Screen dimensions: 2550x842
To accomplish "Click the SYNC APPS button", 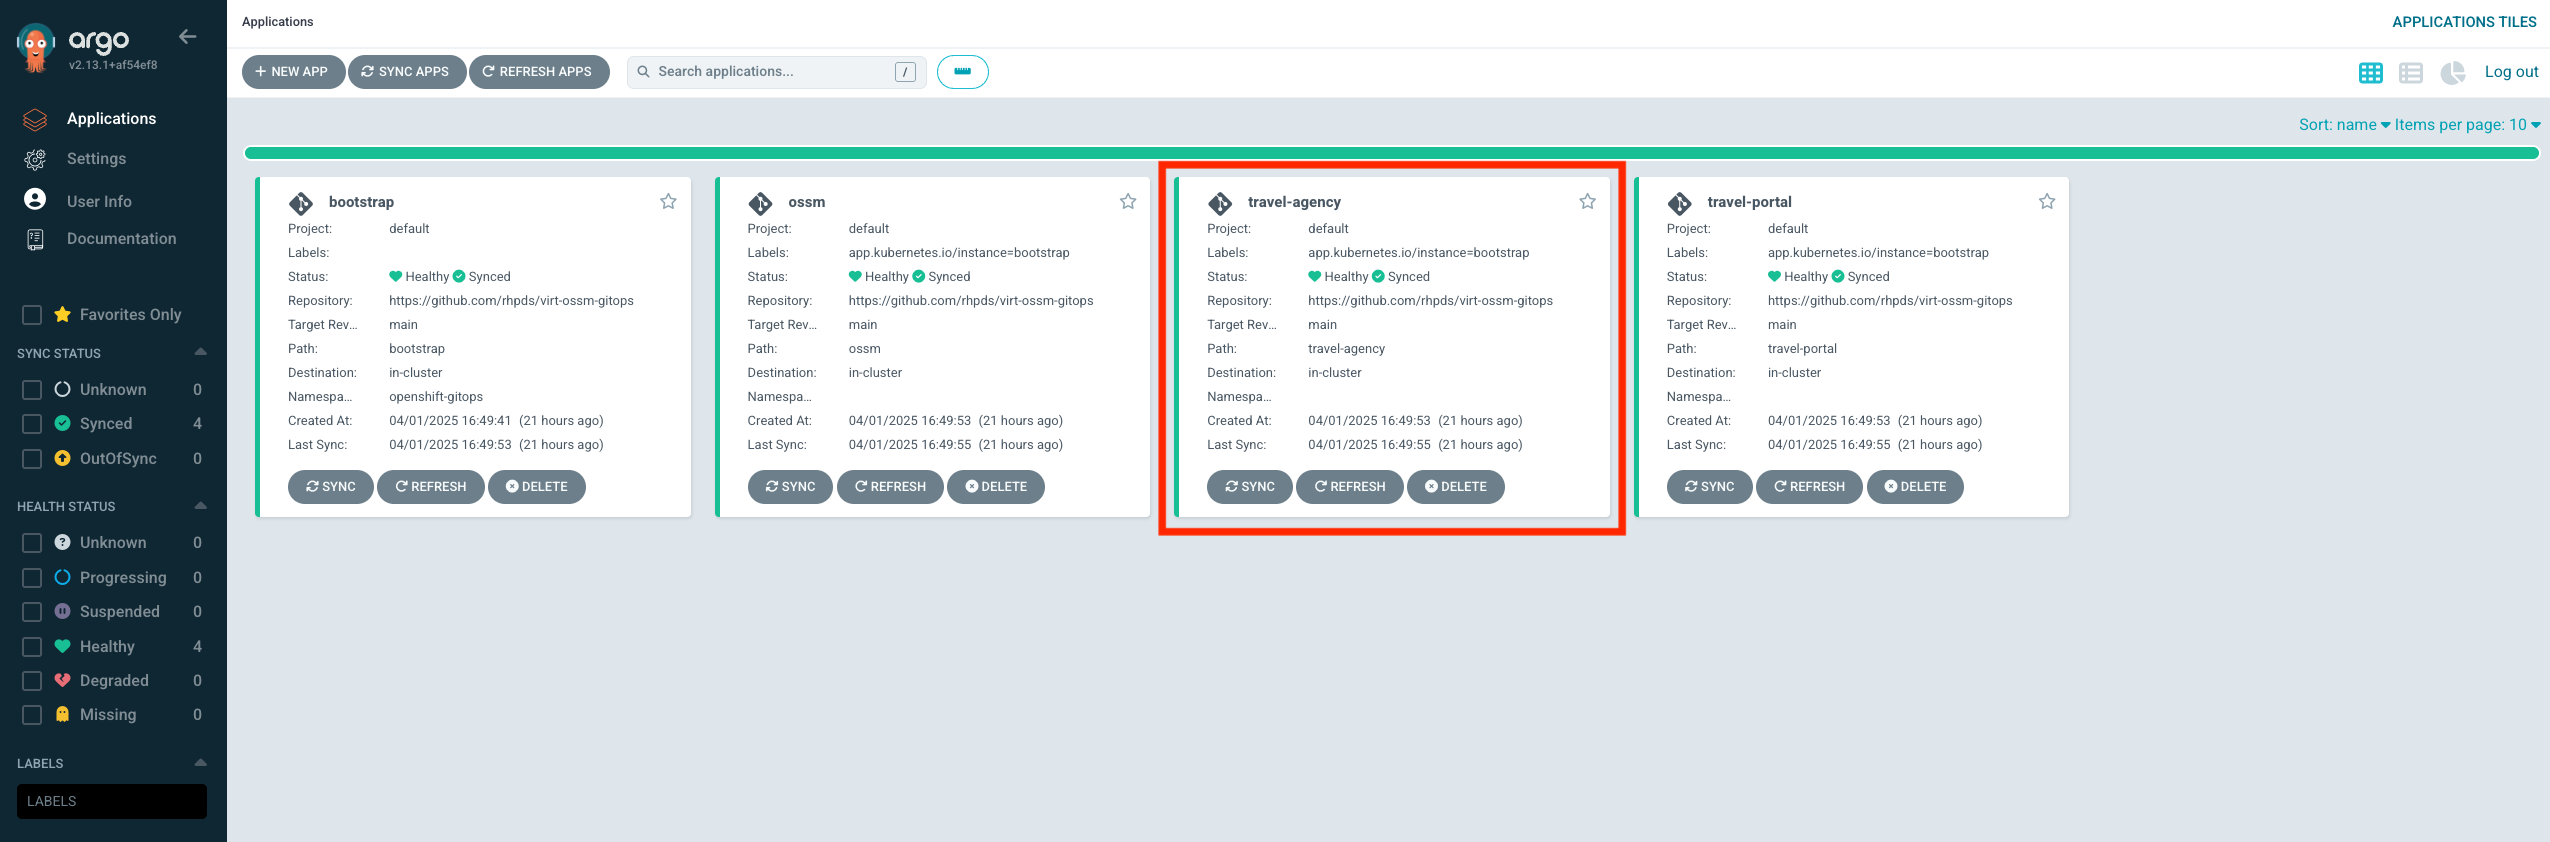I will click(407, 72).
